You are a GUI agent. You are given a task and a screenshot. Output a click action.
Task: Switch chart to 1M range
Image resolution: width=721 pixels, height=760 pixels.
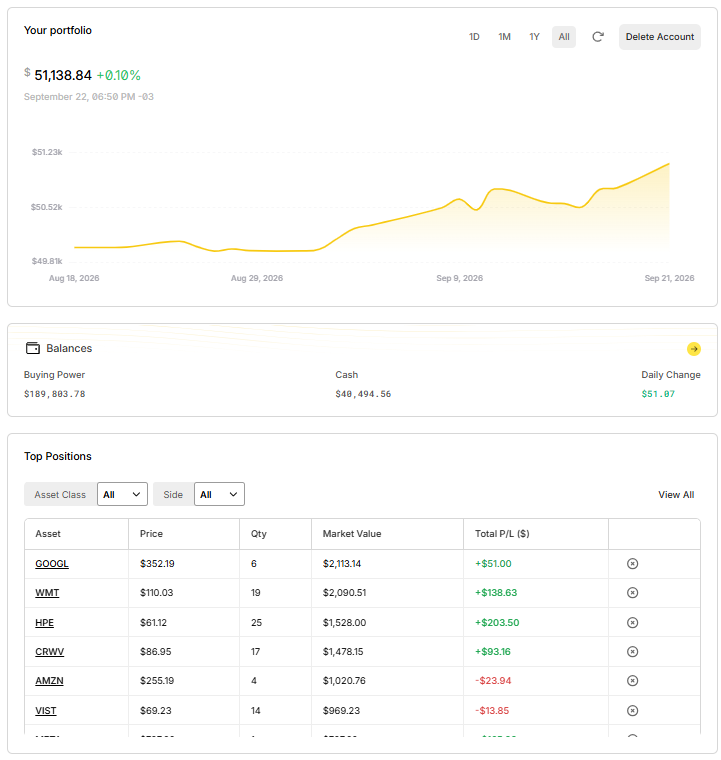pyautogui.click(x=504, y=37)
